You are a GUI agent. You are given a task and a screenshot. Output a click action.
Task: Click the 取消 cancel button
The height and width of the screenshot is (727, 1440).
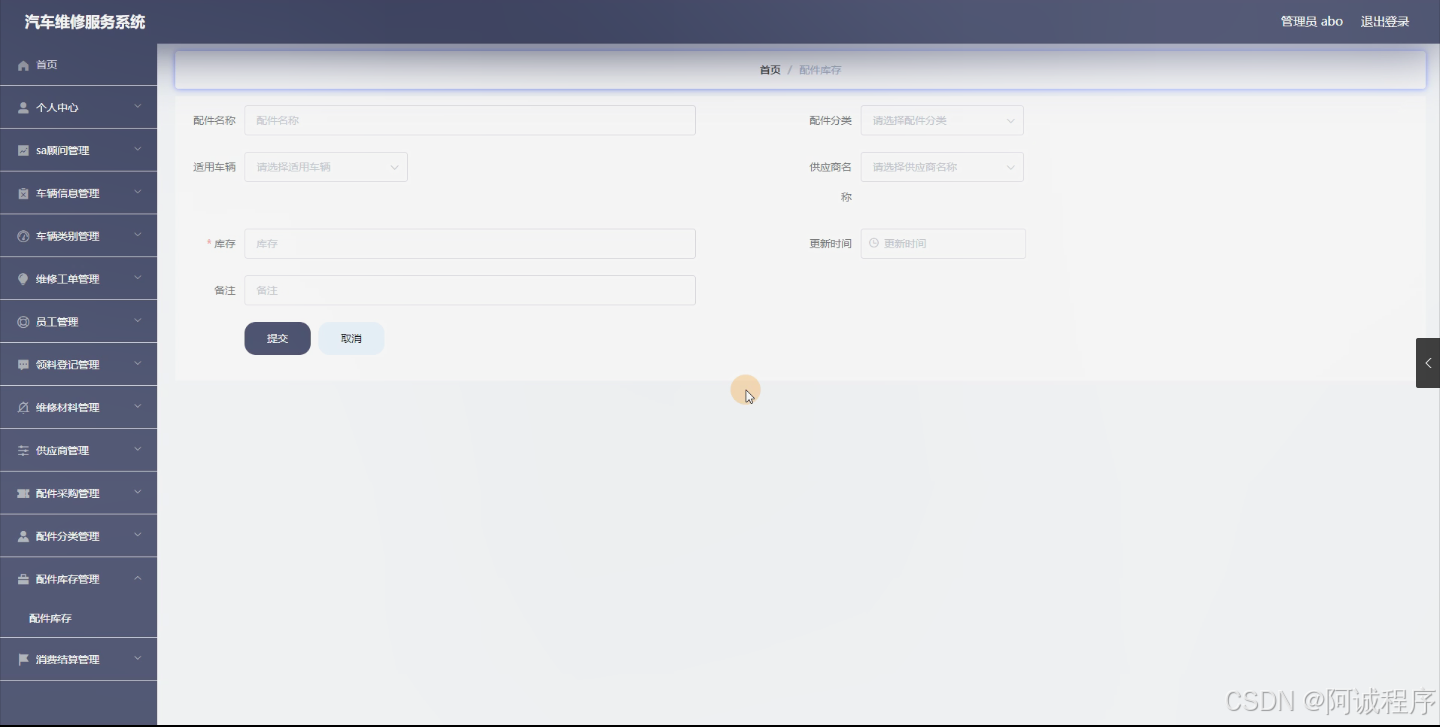351,339
